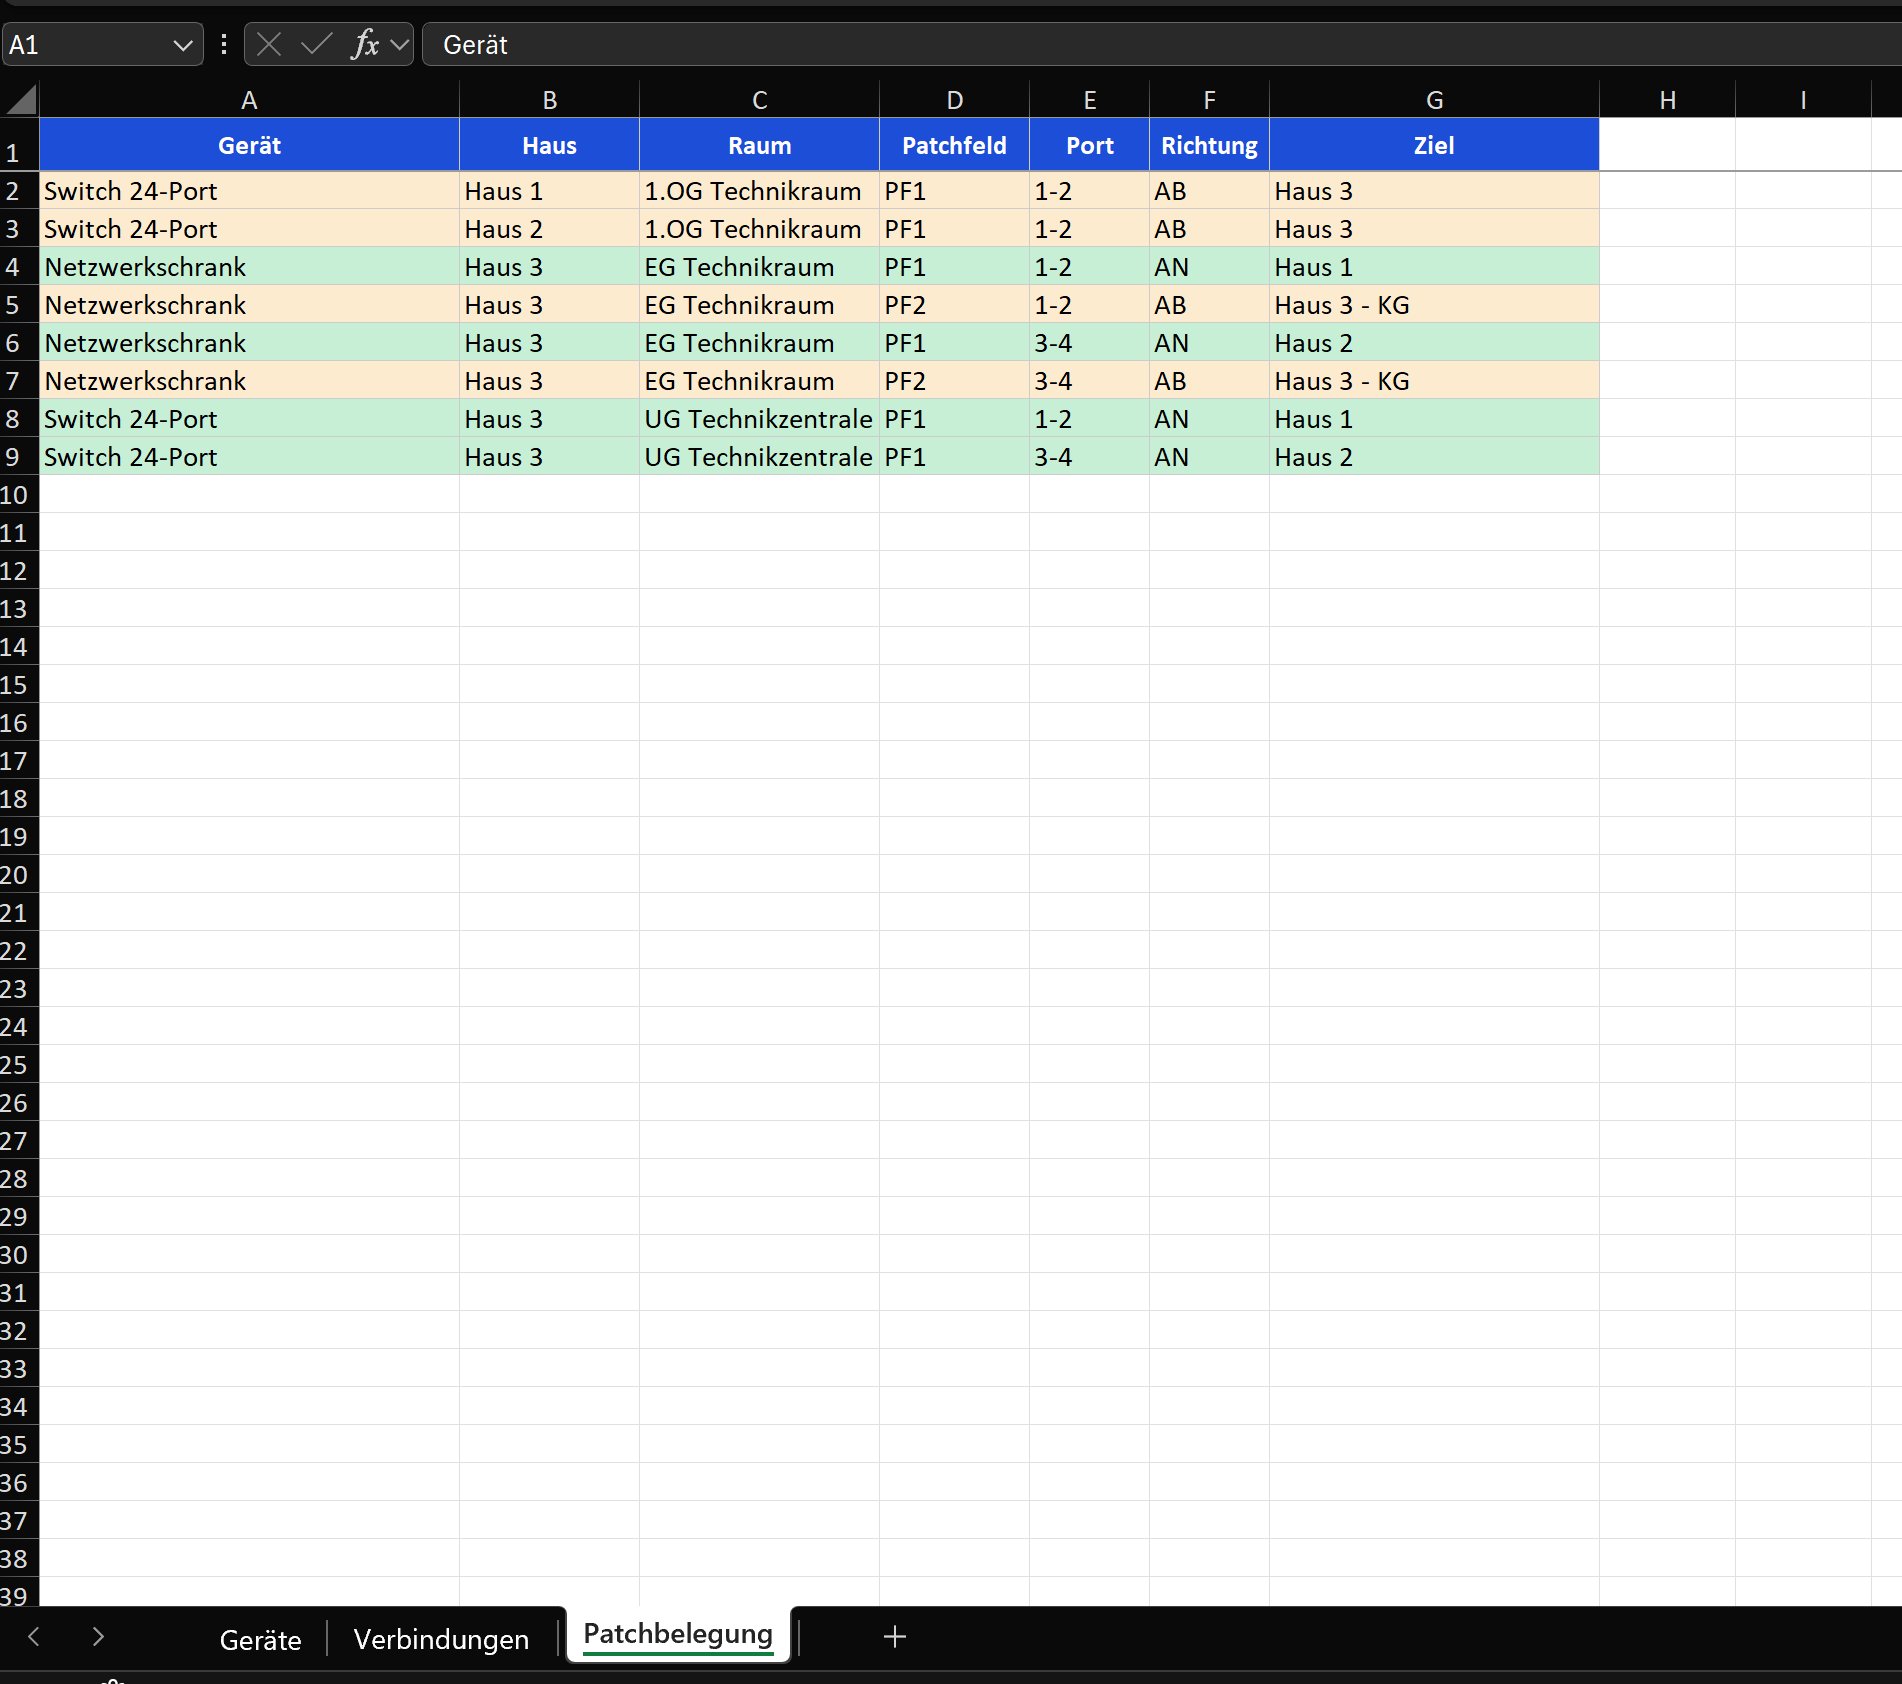Switch to the Verbindungen sheet tab
Image resolution: width=1902 pixels, height=1684 pixels.
tap(441, 1639)
